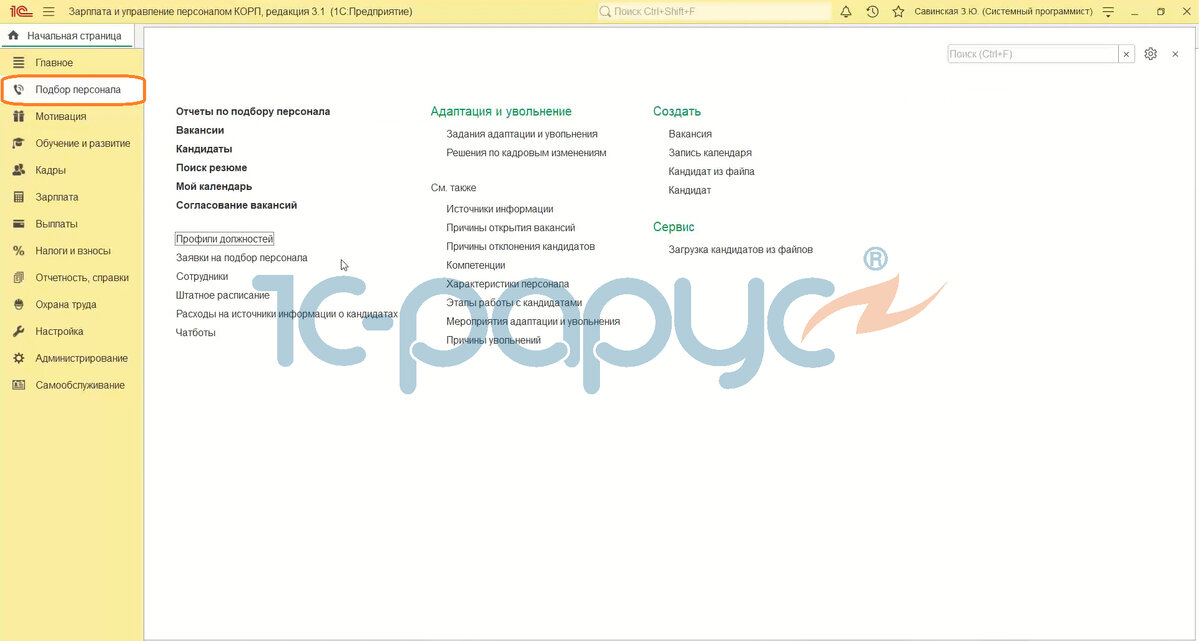Open history clock icon
This screenshot has width=1200, height=641.
coord(872,11)
